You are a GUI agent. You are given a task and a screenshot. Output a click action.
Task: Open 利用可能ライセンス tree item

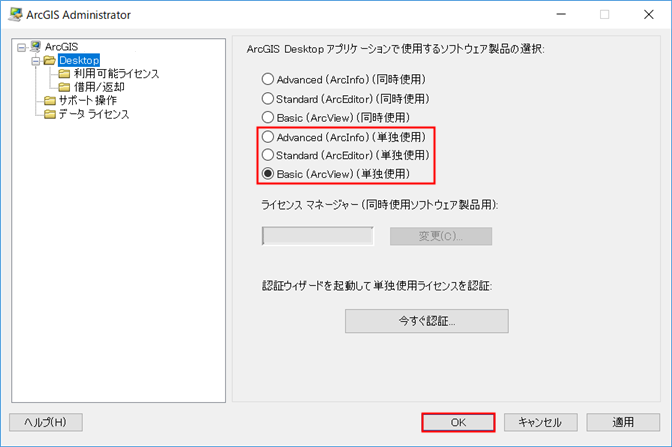[x=116, y=74]
